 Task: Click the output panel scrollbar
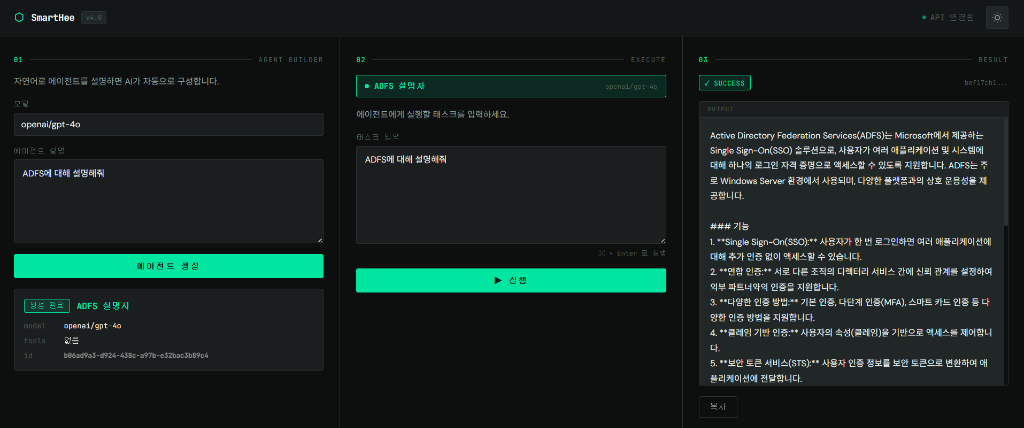pyautogui.click(x=1005, y=170)
